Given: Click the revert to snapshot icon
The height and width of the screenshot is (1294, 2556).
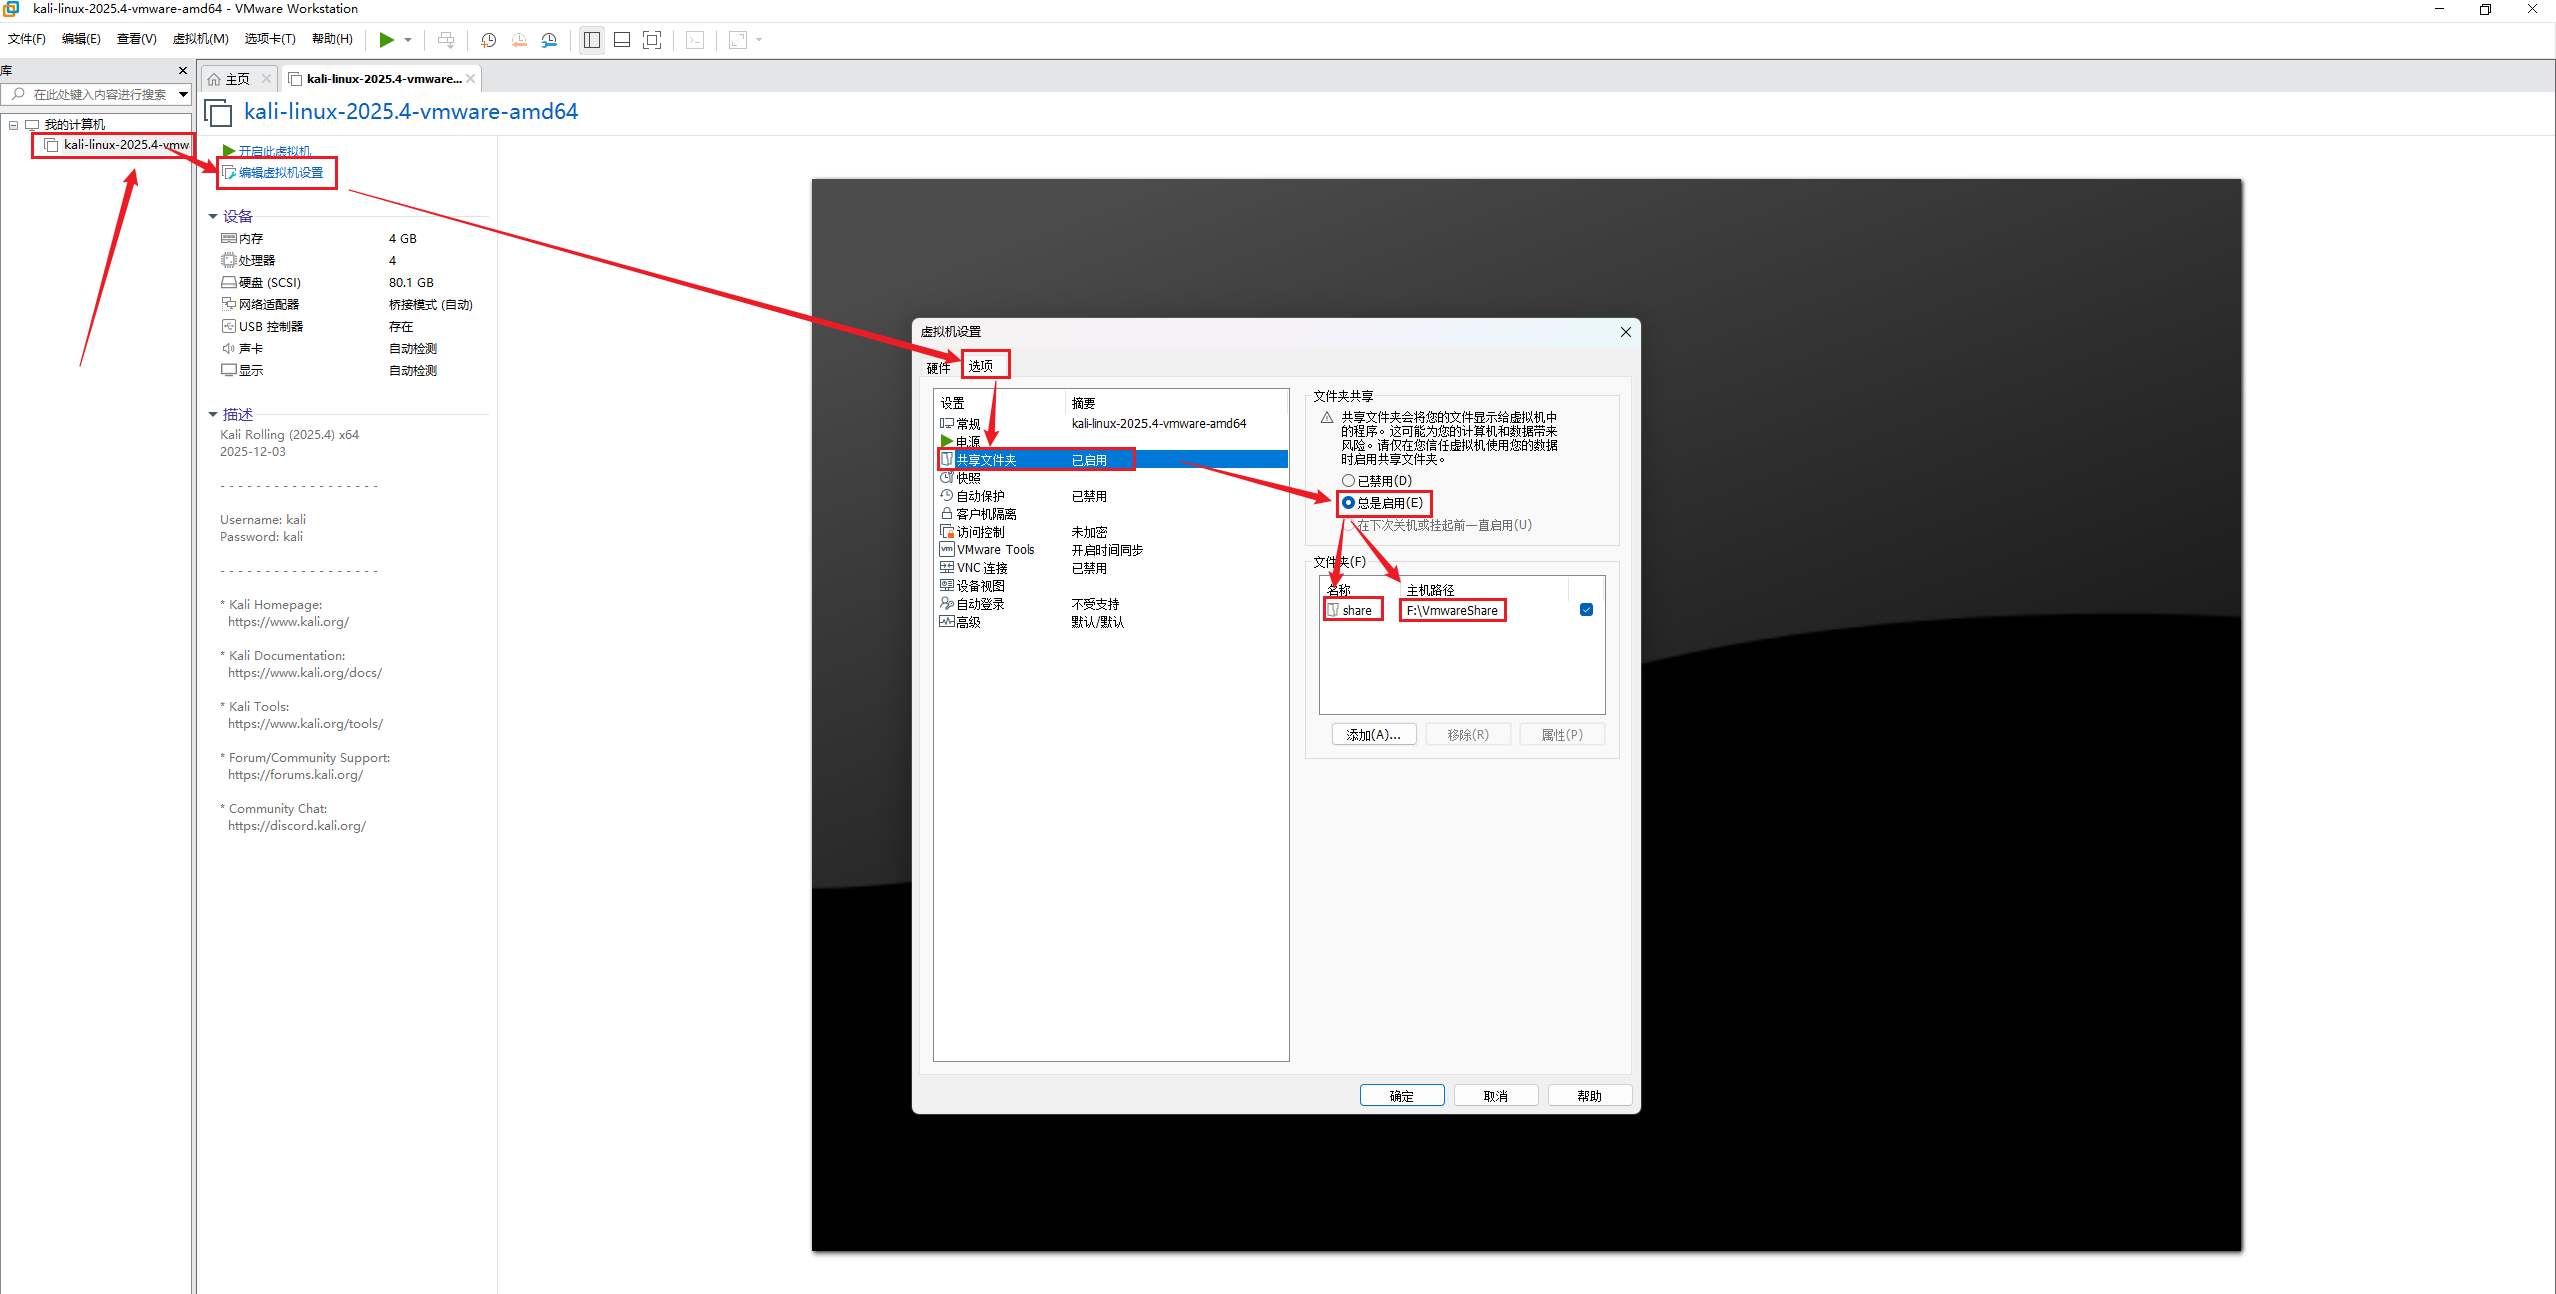Looking at the screenshot, I should tap(519, 40).
